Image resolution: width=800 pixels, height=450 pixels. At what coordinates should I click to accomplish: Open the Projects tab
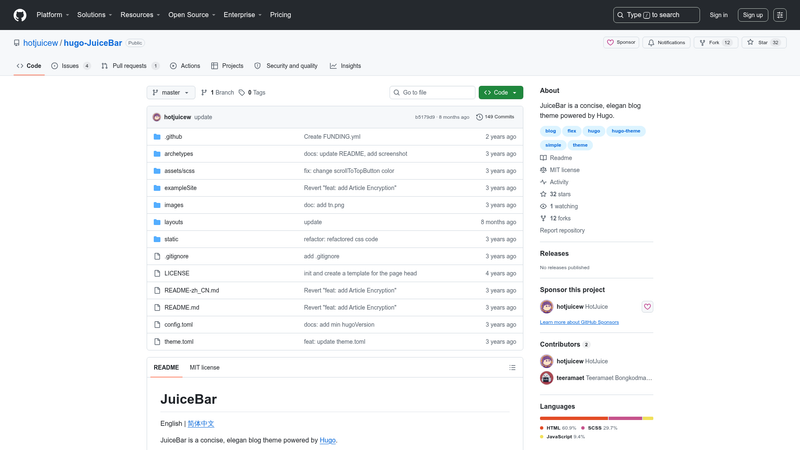click(227, 66)
